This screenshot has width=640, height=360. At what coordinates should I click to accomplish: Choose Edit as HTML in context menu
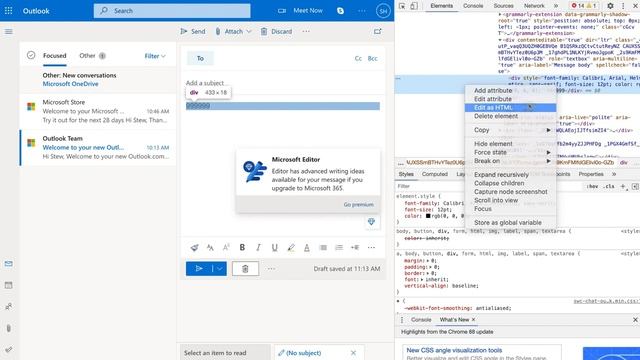pos(510,108)
